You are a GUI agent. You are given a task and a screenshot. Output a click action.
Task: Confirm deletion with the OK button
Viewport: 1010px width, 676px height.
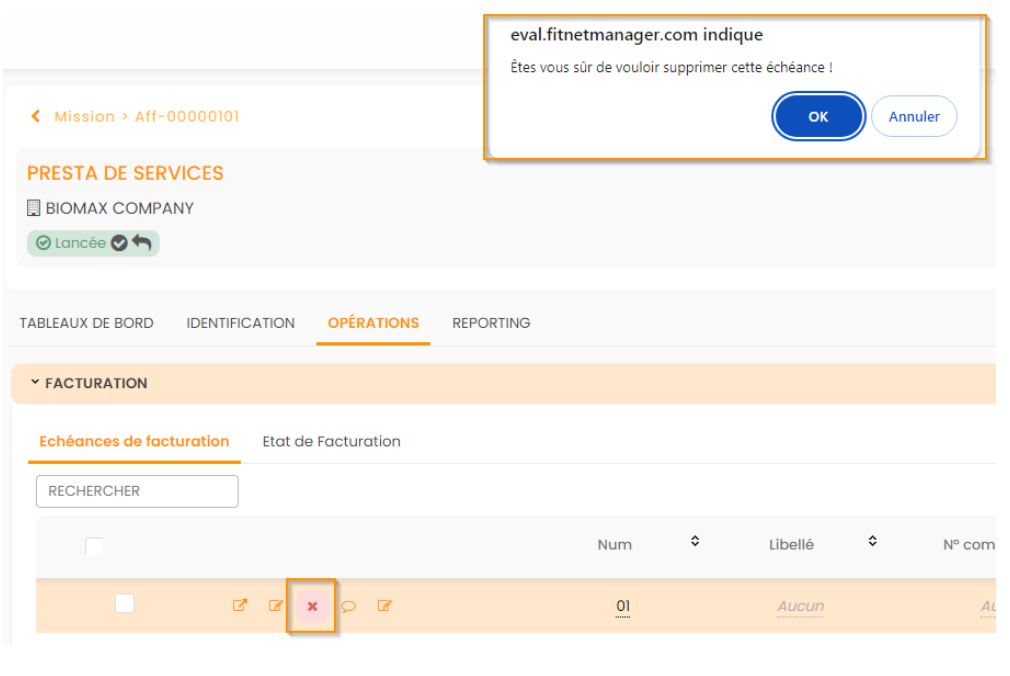tap(818, 117)
